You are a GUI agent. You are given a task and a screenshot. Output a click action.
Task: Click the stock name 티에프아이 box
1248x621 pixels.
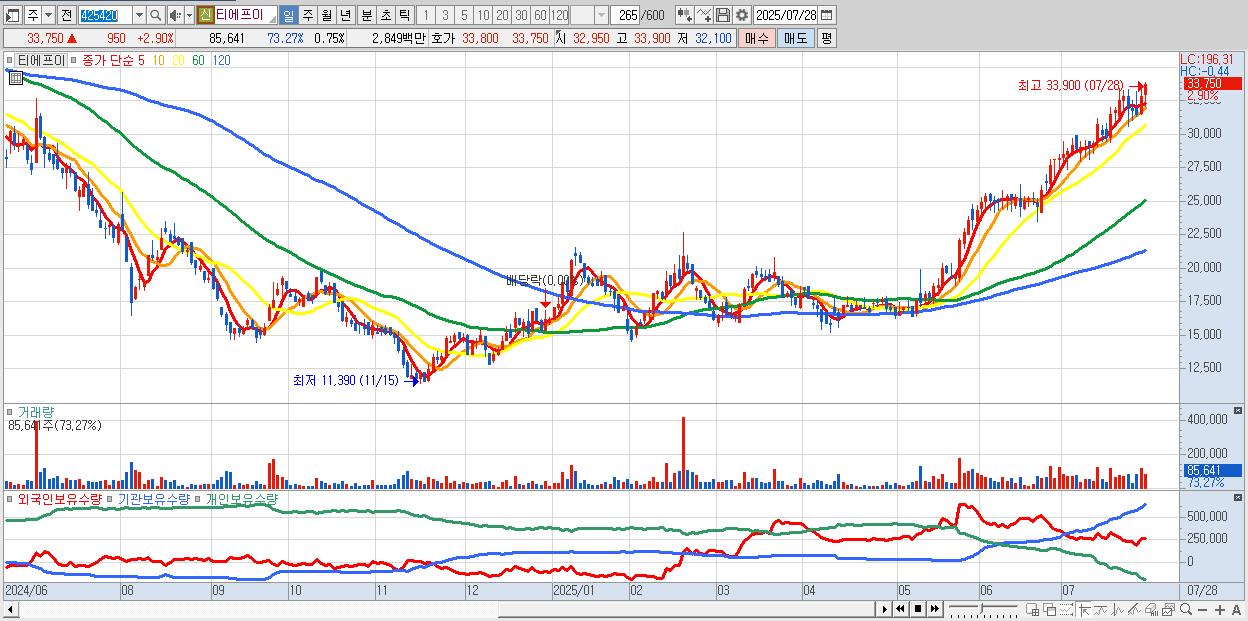click(x=246, y=15)
